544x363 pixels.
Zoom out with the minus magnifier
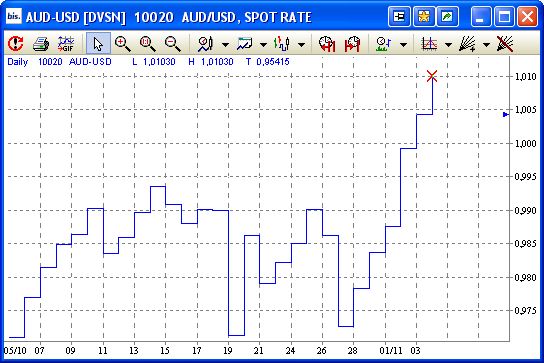click(172, 44)
